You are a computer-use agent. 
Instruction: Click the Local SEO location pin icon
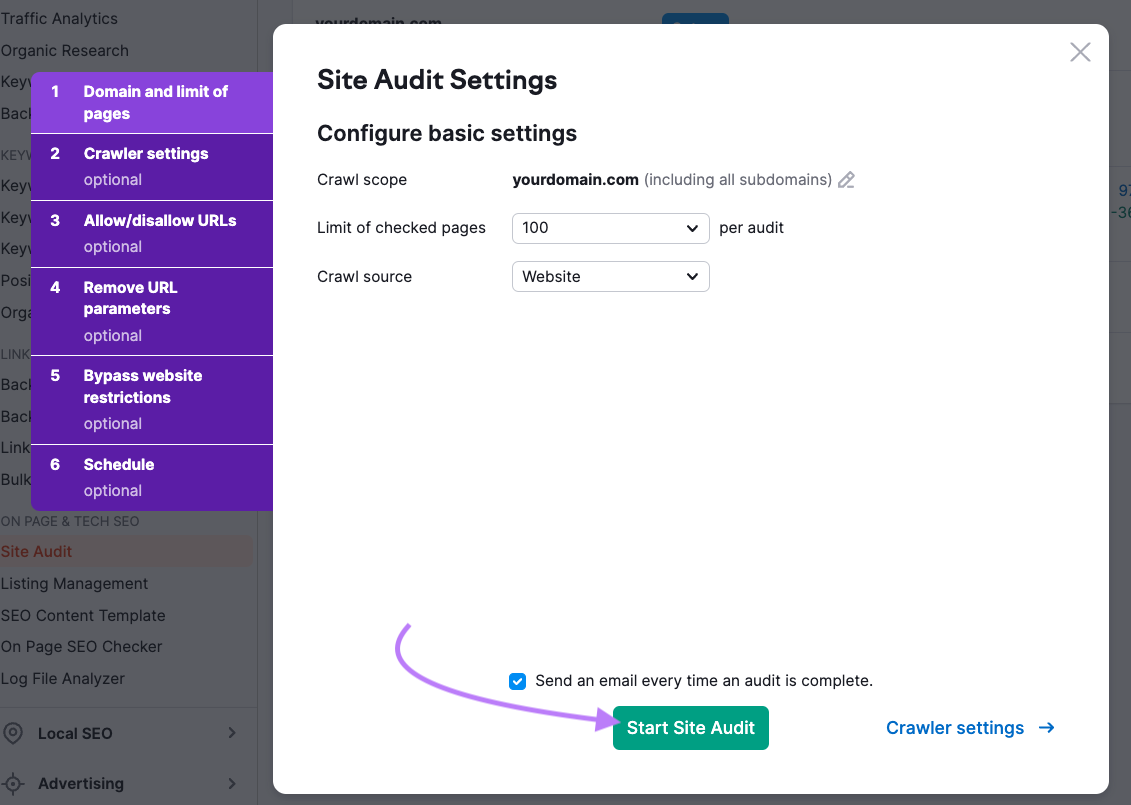click(15, 733)
